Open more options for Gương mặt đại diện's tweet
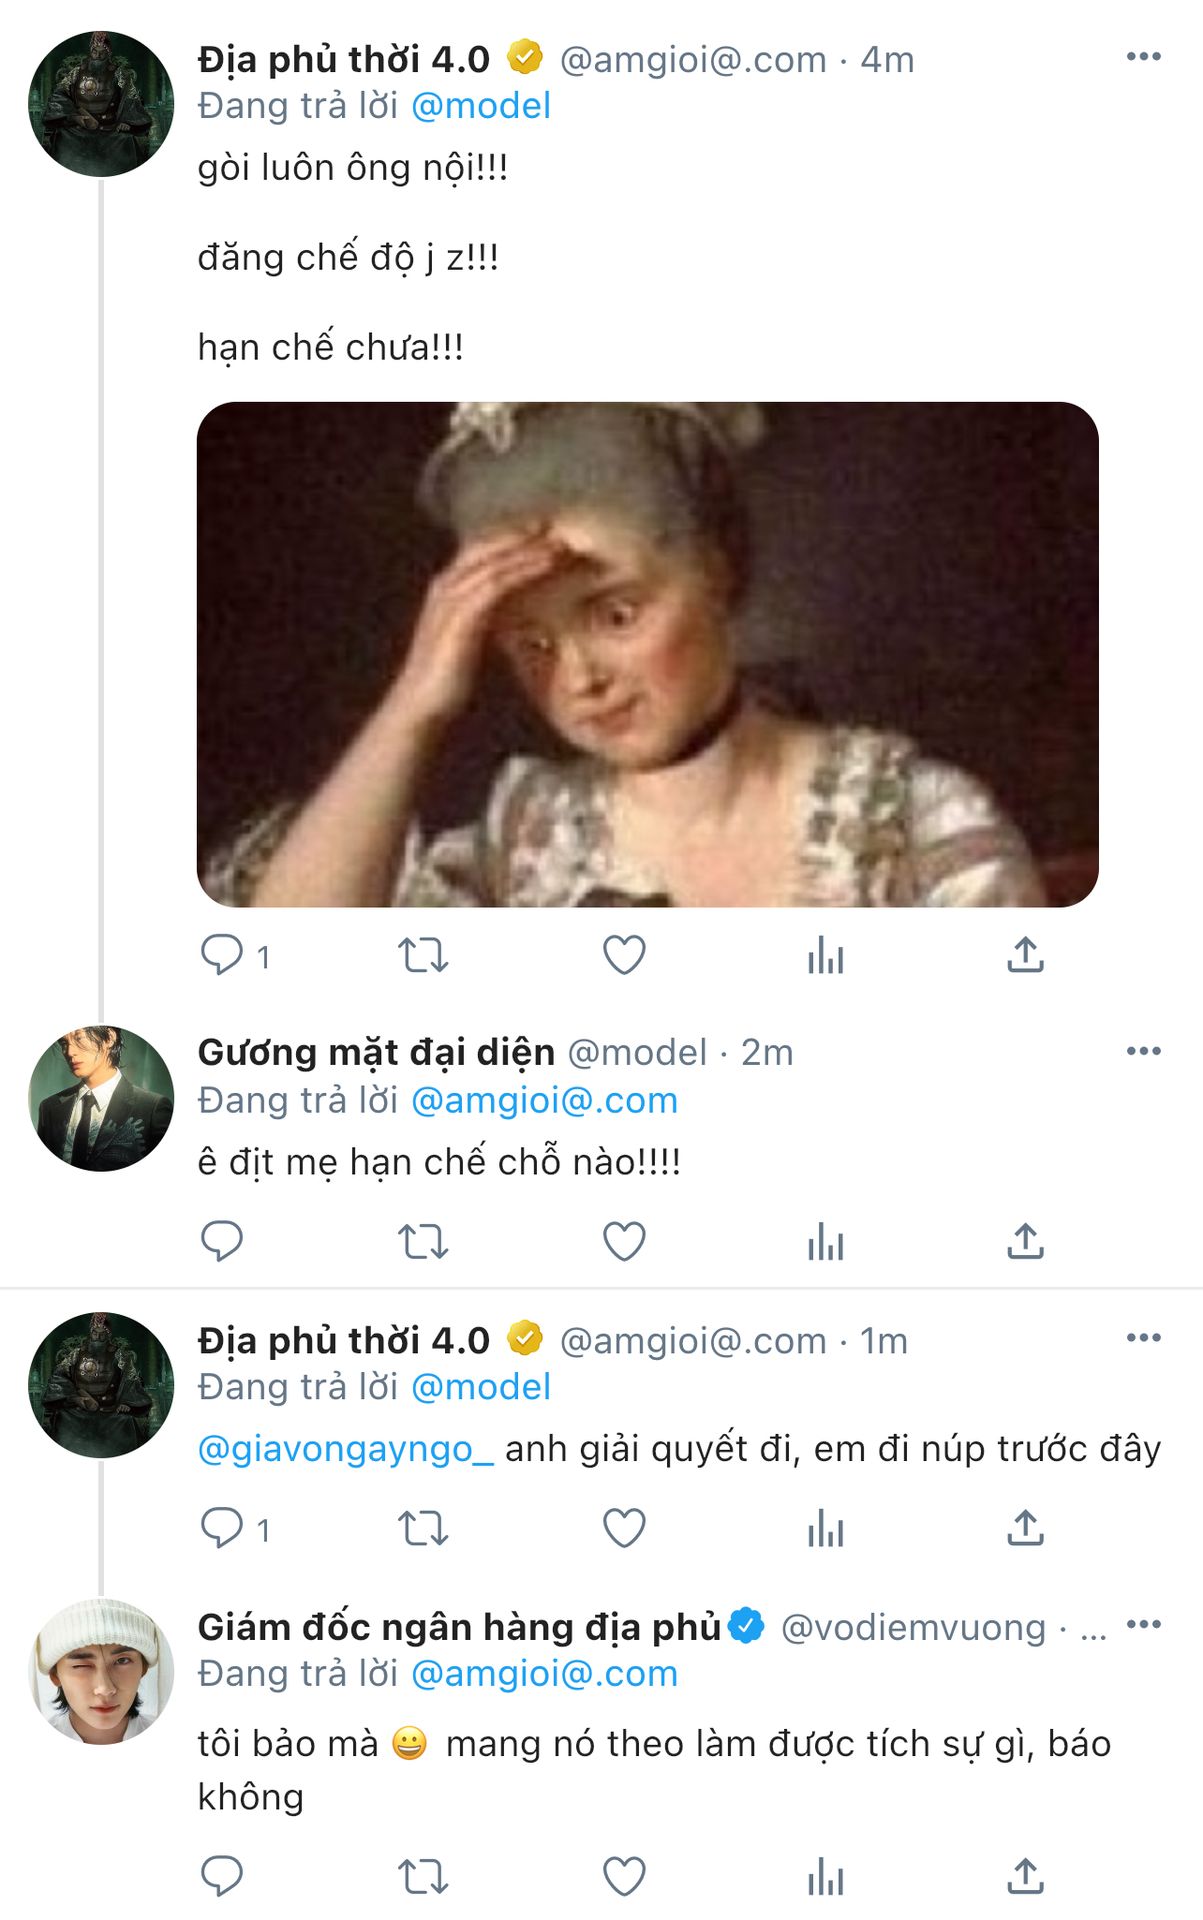 [x=1143, y=1051]
